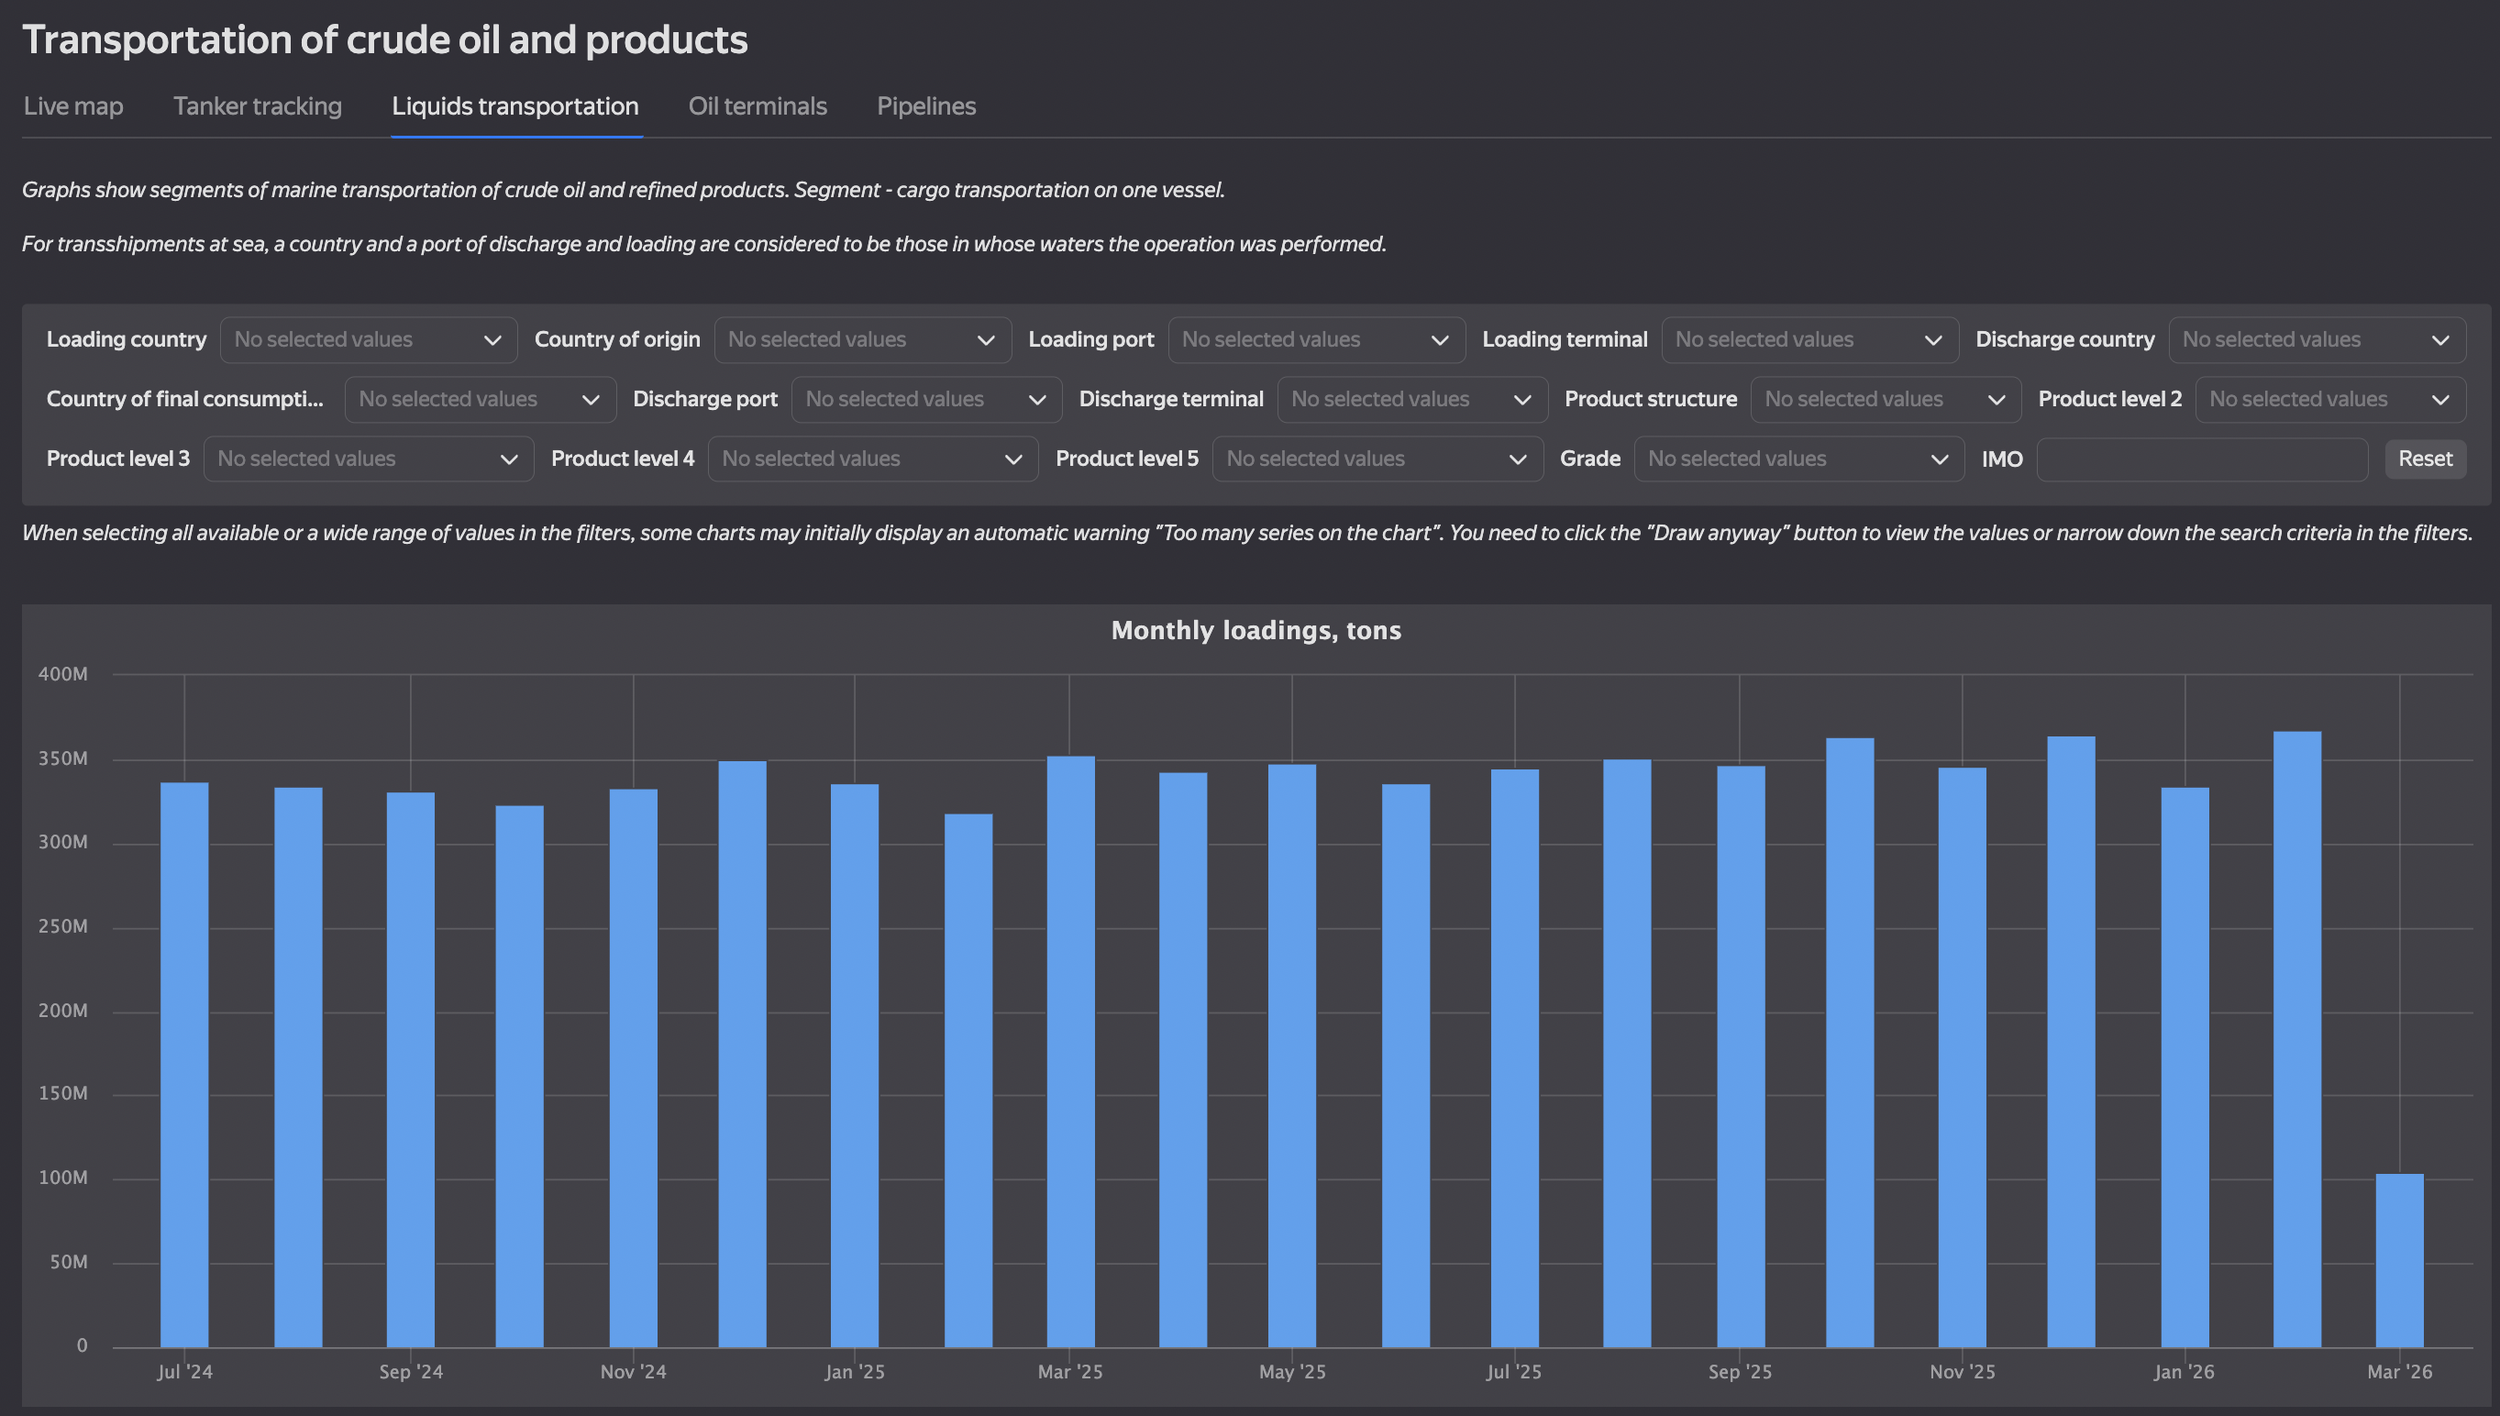Click the Product level 3 chevron
The image size is (2500, 1416).
(508, 460)
